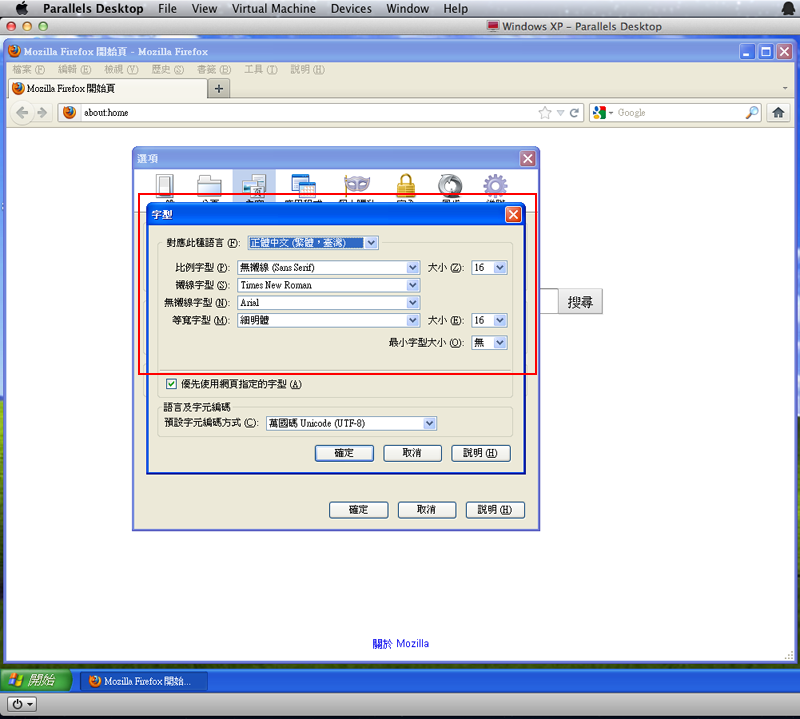The height and width of the screenshot is (719, 800).
Task: Uncheck 優先使用網頁指定的字型 option
Action: (170, 384)
